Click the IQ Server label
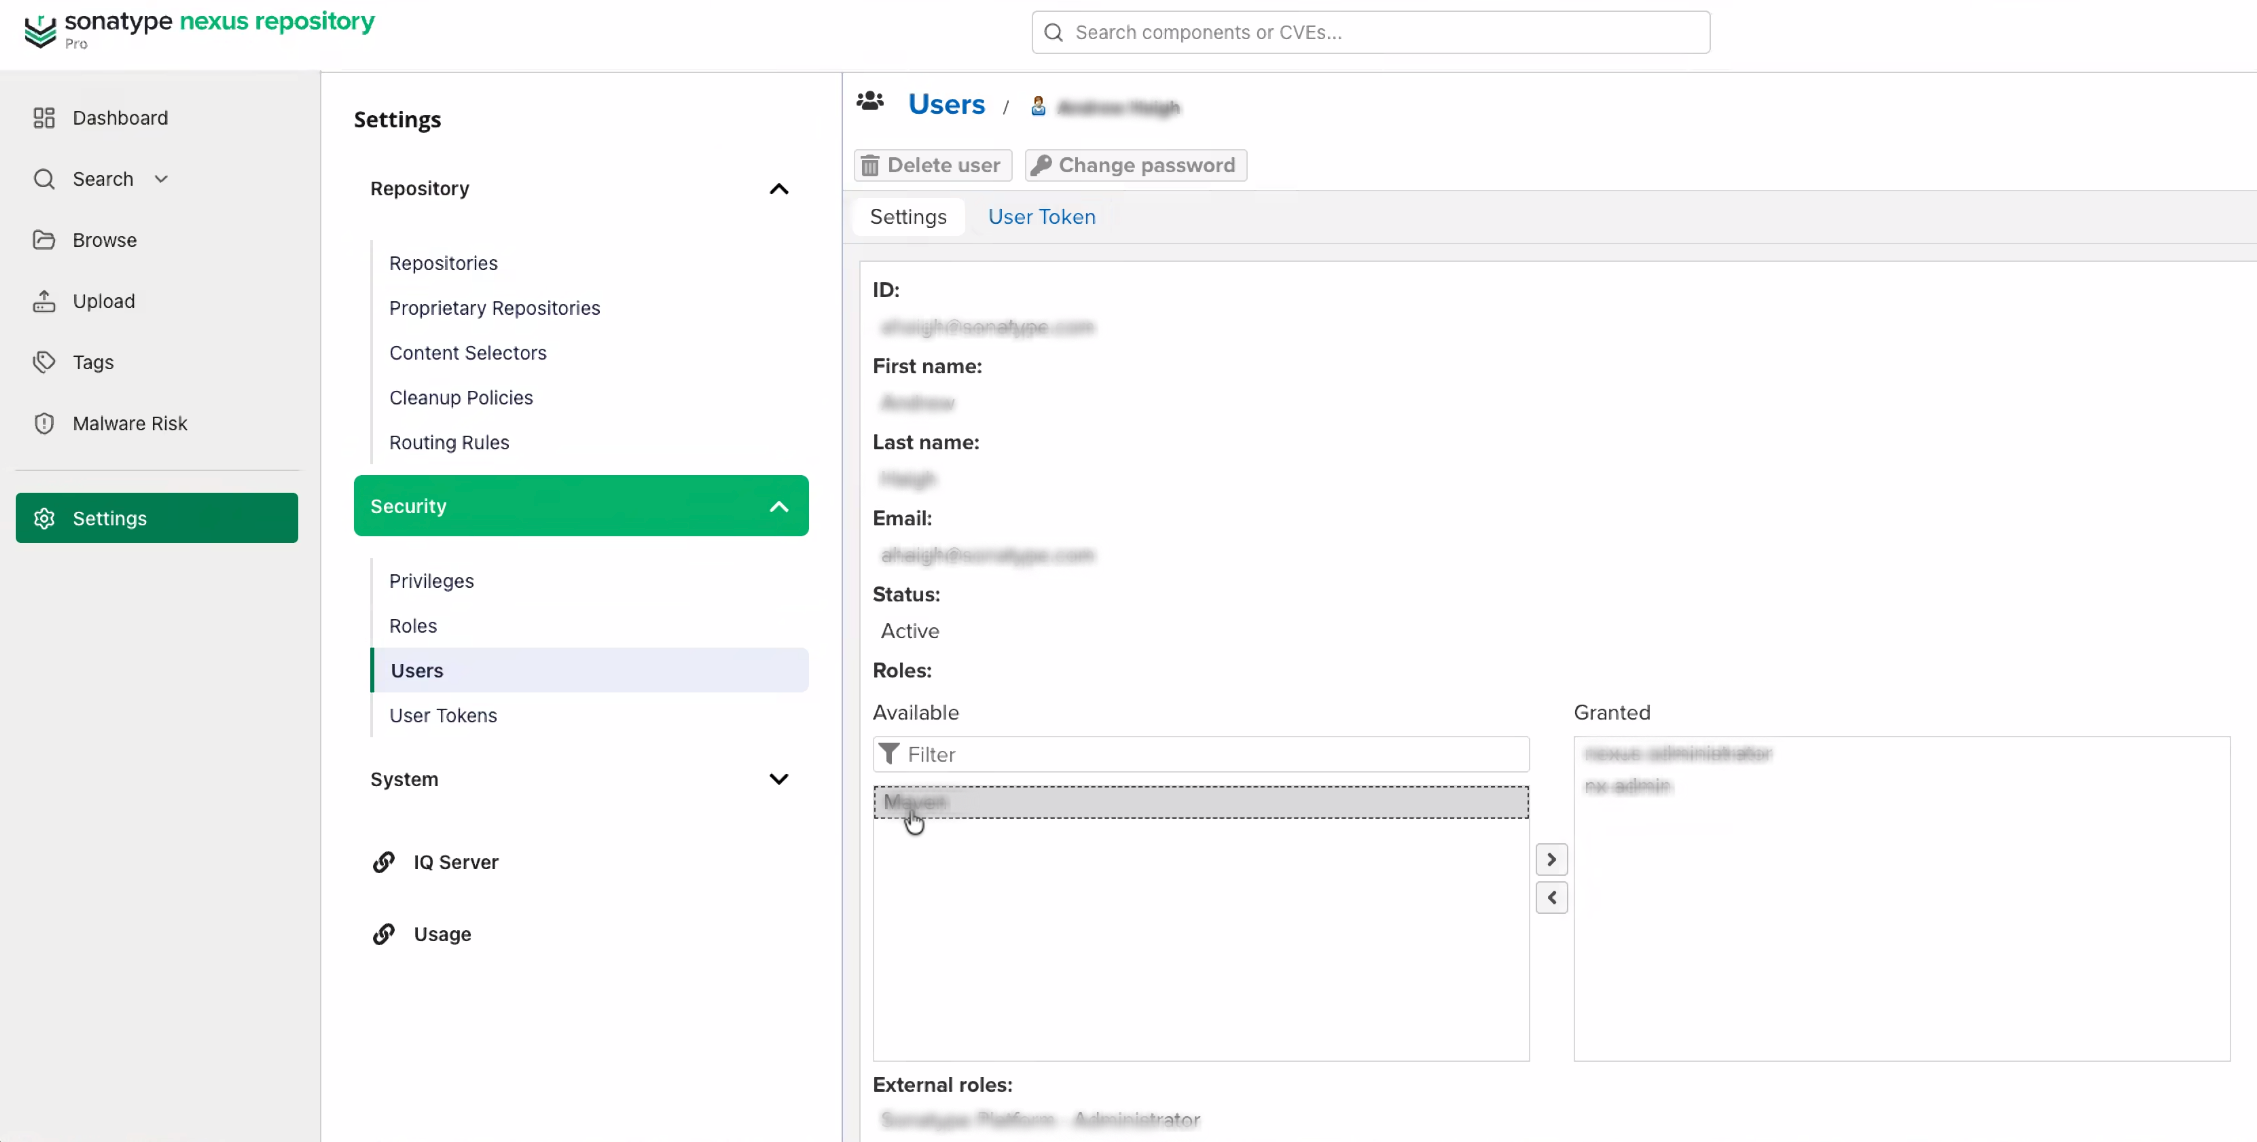Viewport: 2257px width, 1142px height. (456, 862)
